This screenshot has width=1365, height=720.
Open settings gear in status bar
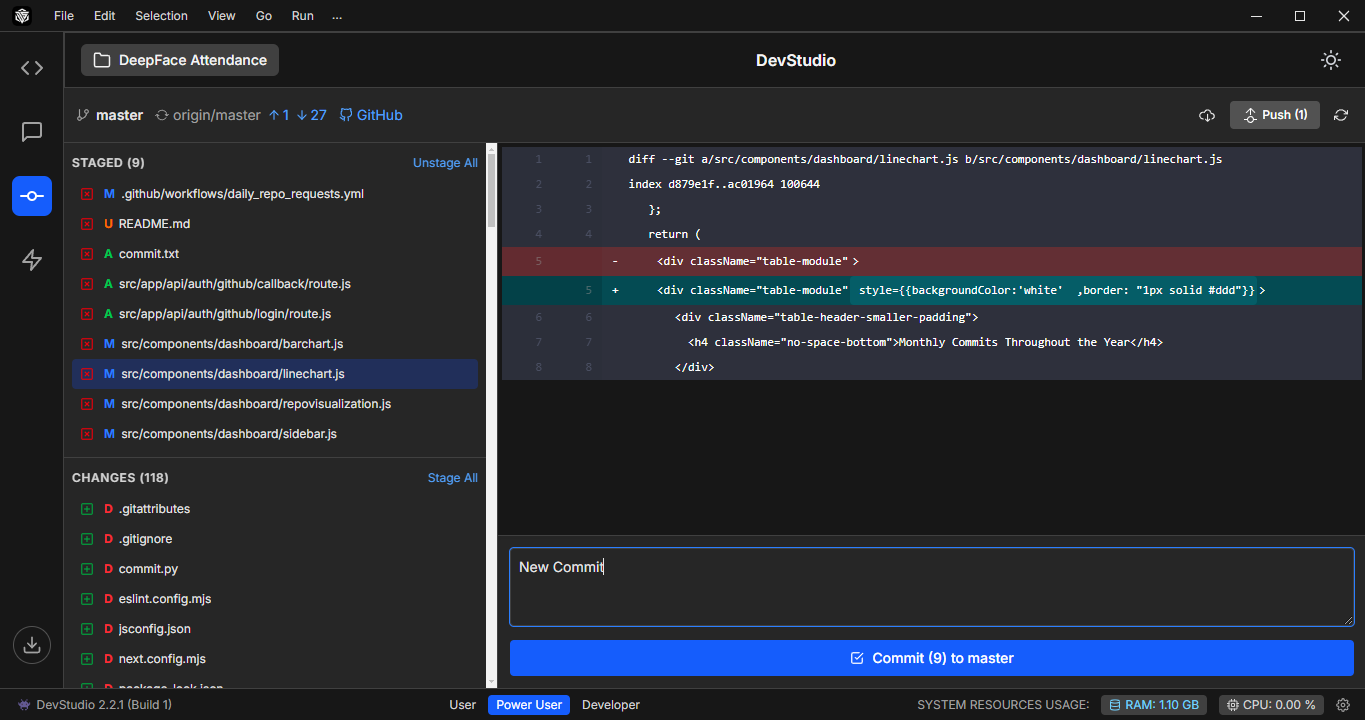click(1343, 705)
